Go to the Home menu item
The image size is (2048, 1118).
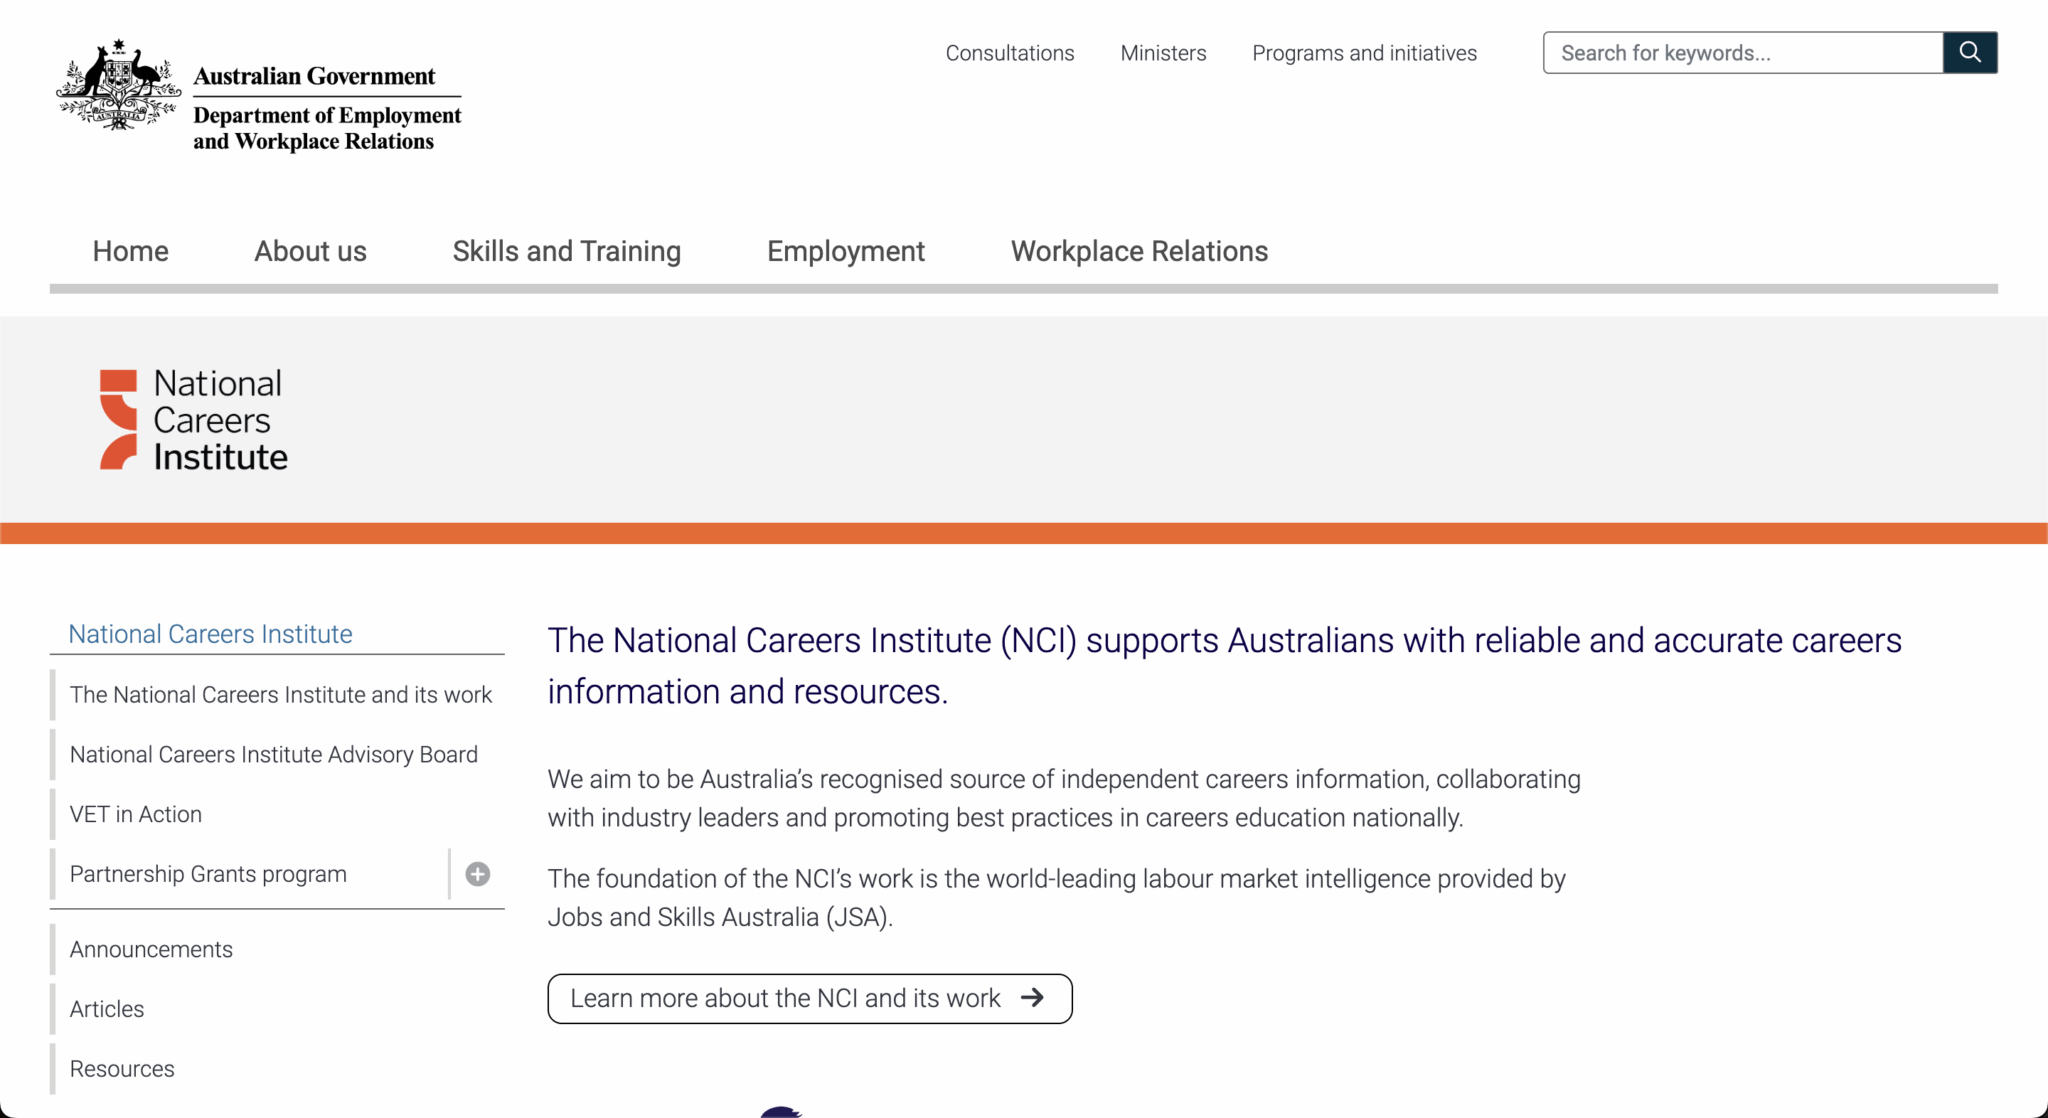click(x=131, y=251)
